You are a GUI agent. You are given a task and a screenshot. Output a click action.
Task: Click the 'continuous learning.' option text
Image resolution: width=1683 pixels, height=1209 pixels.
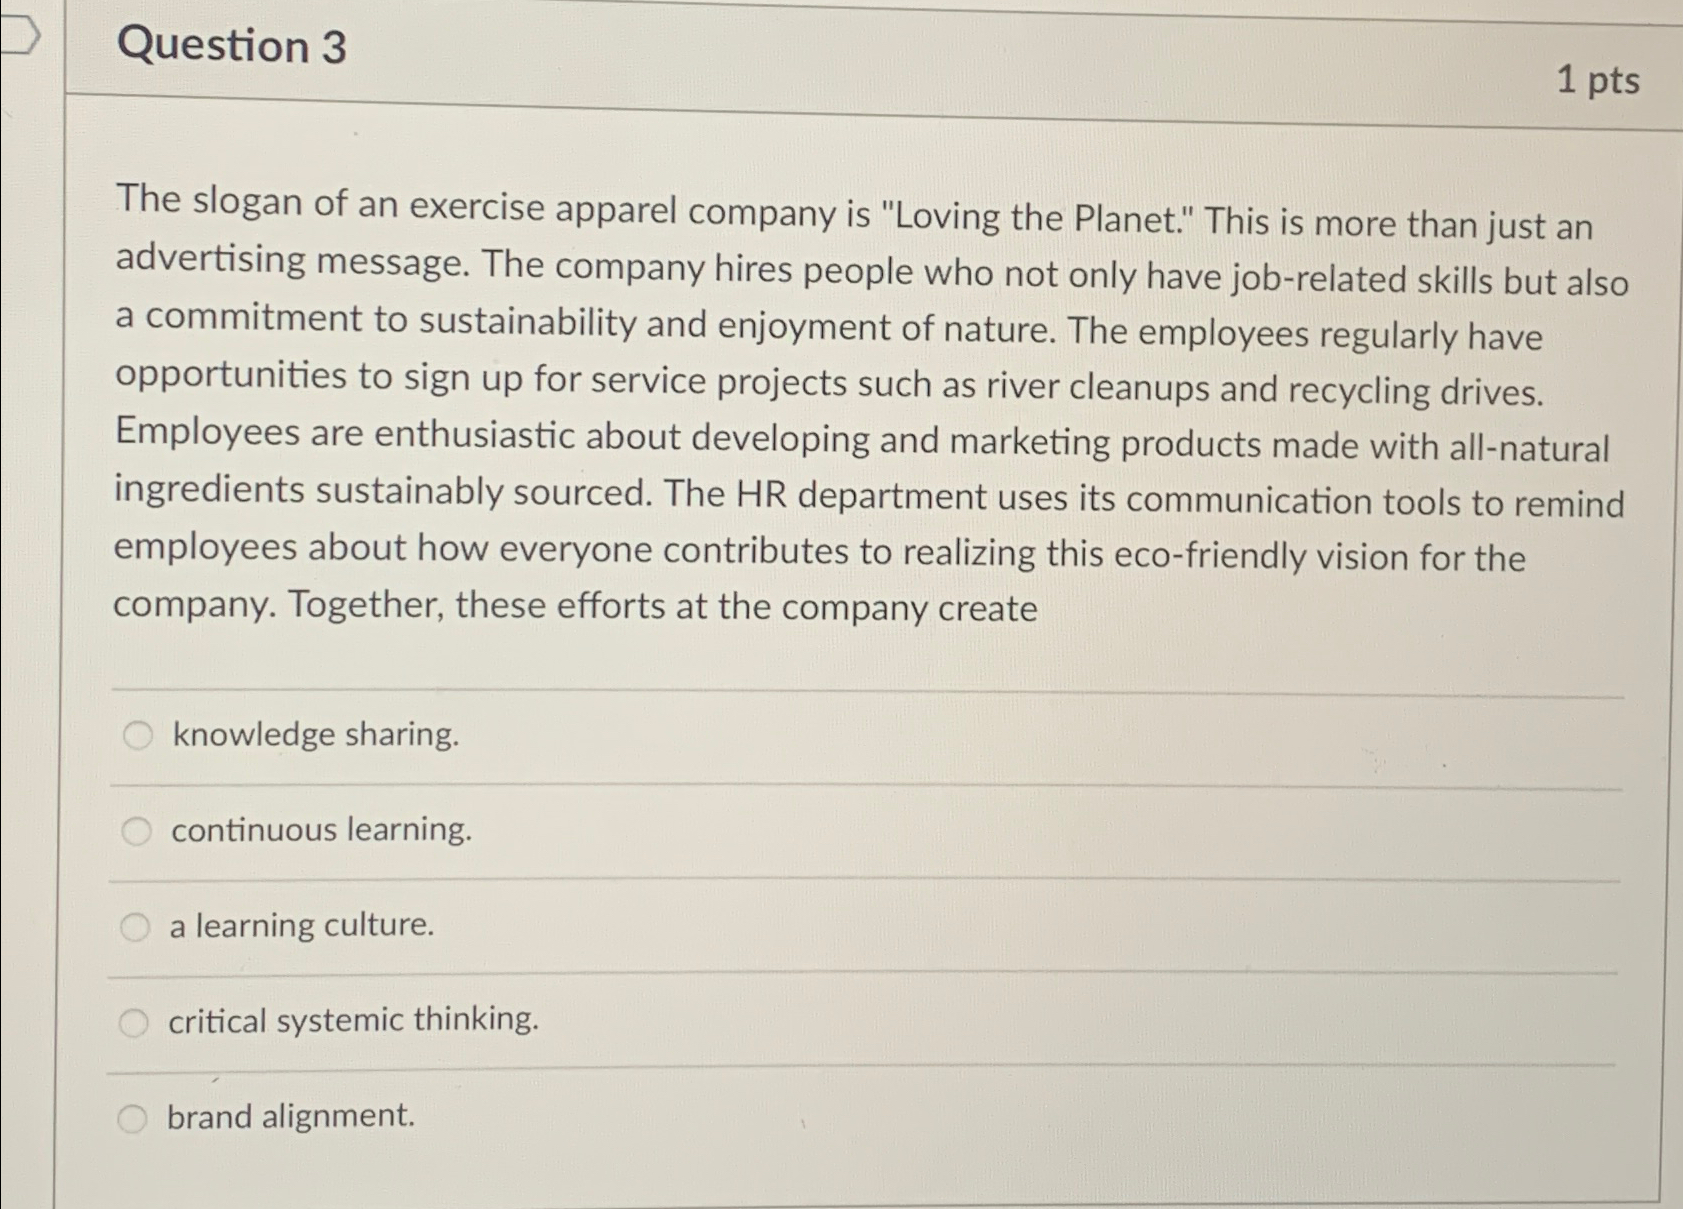click(321, 830)
